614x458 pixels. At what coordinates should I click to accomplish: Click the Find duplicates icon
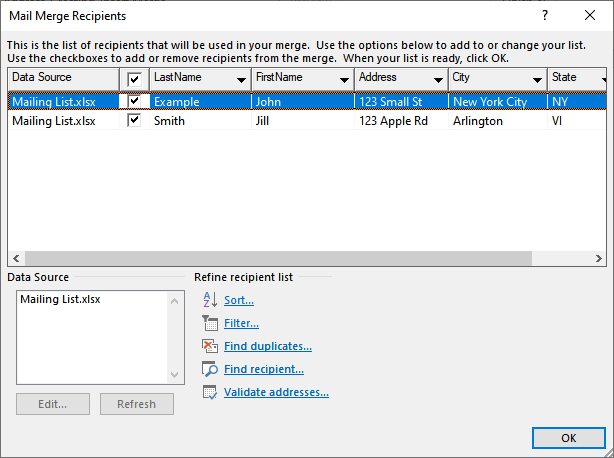click(210, 346)
